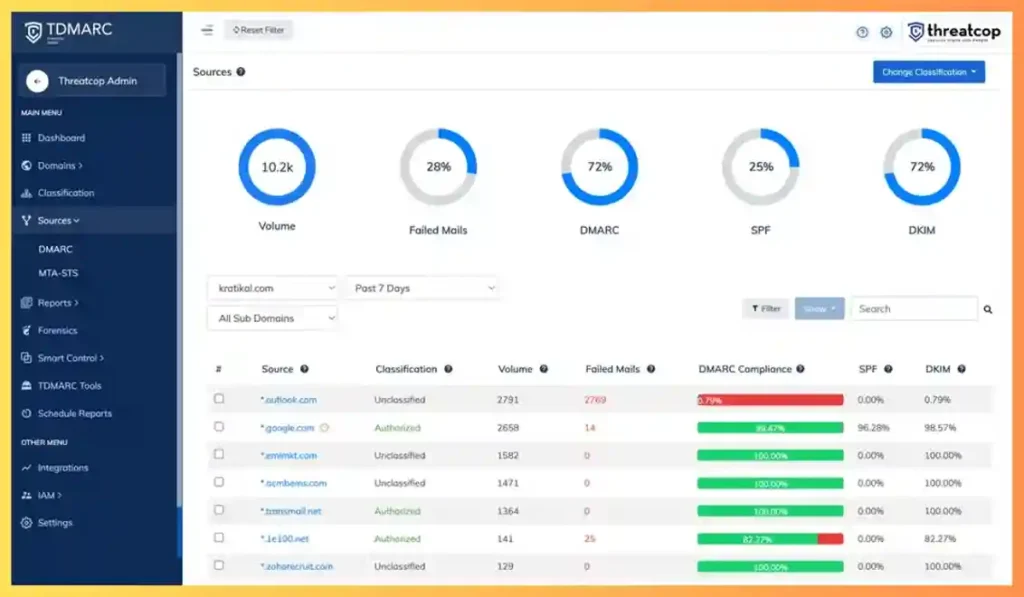This screenshot has height=597, width=1024.
Task: Click the TDMARC shield logo
Action: tap(33, 32)
